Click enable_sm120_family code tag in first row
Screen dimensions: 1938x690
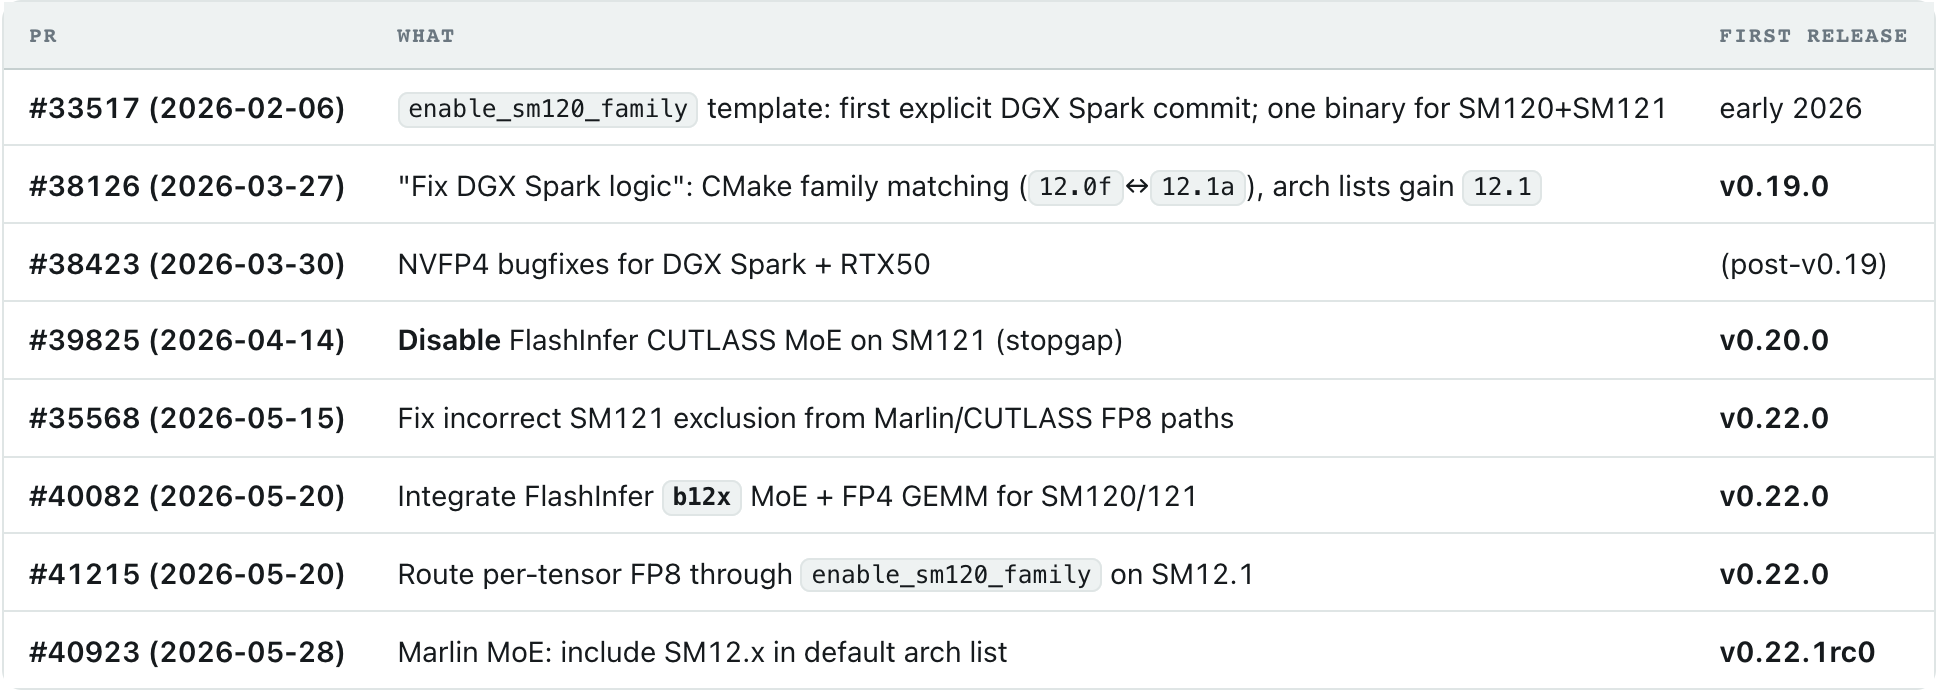548,108
